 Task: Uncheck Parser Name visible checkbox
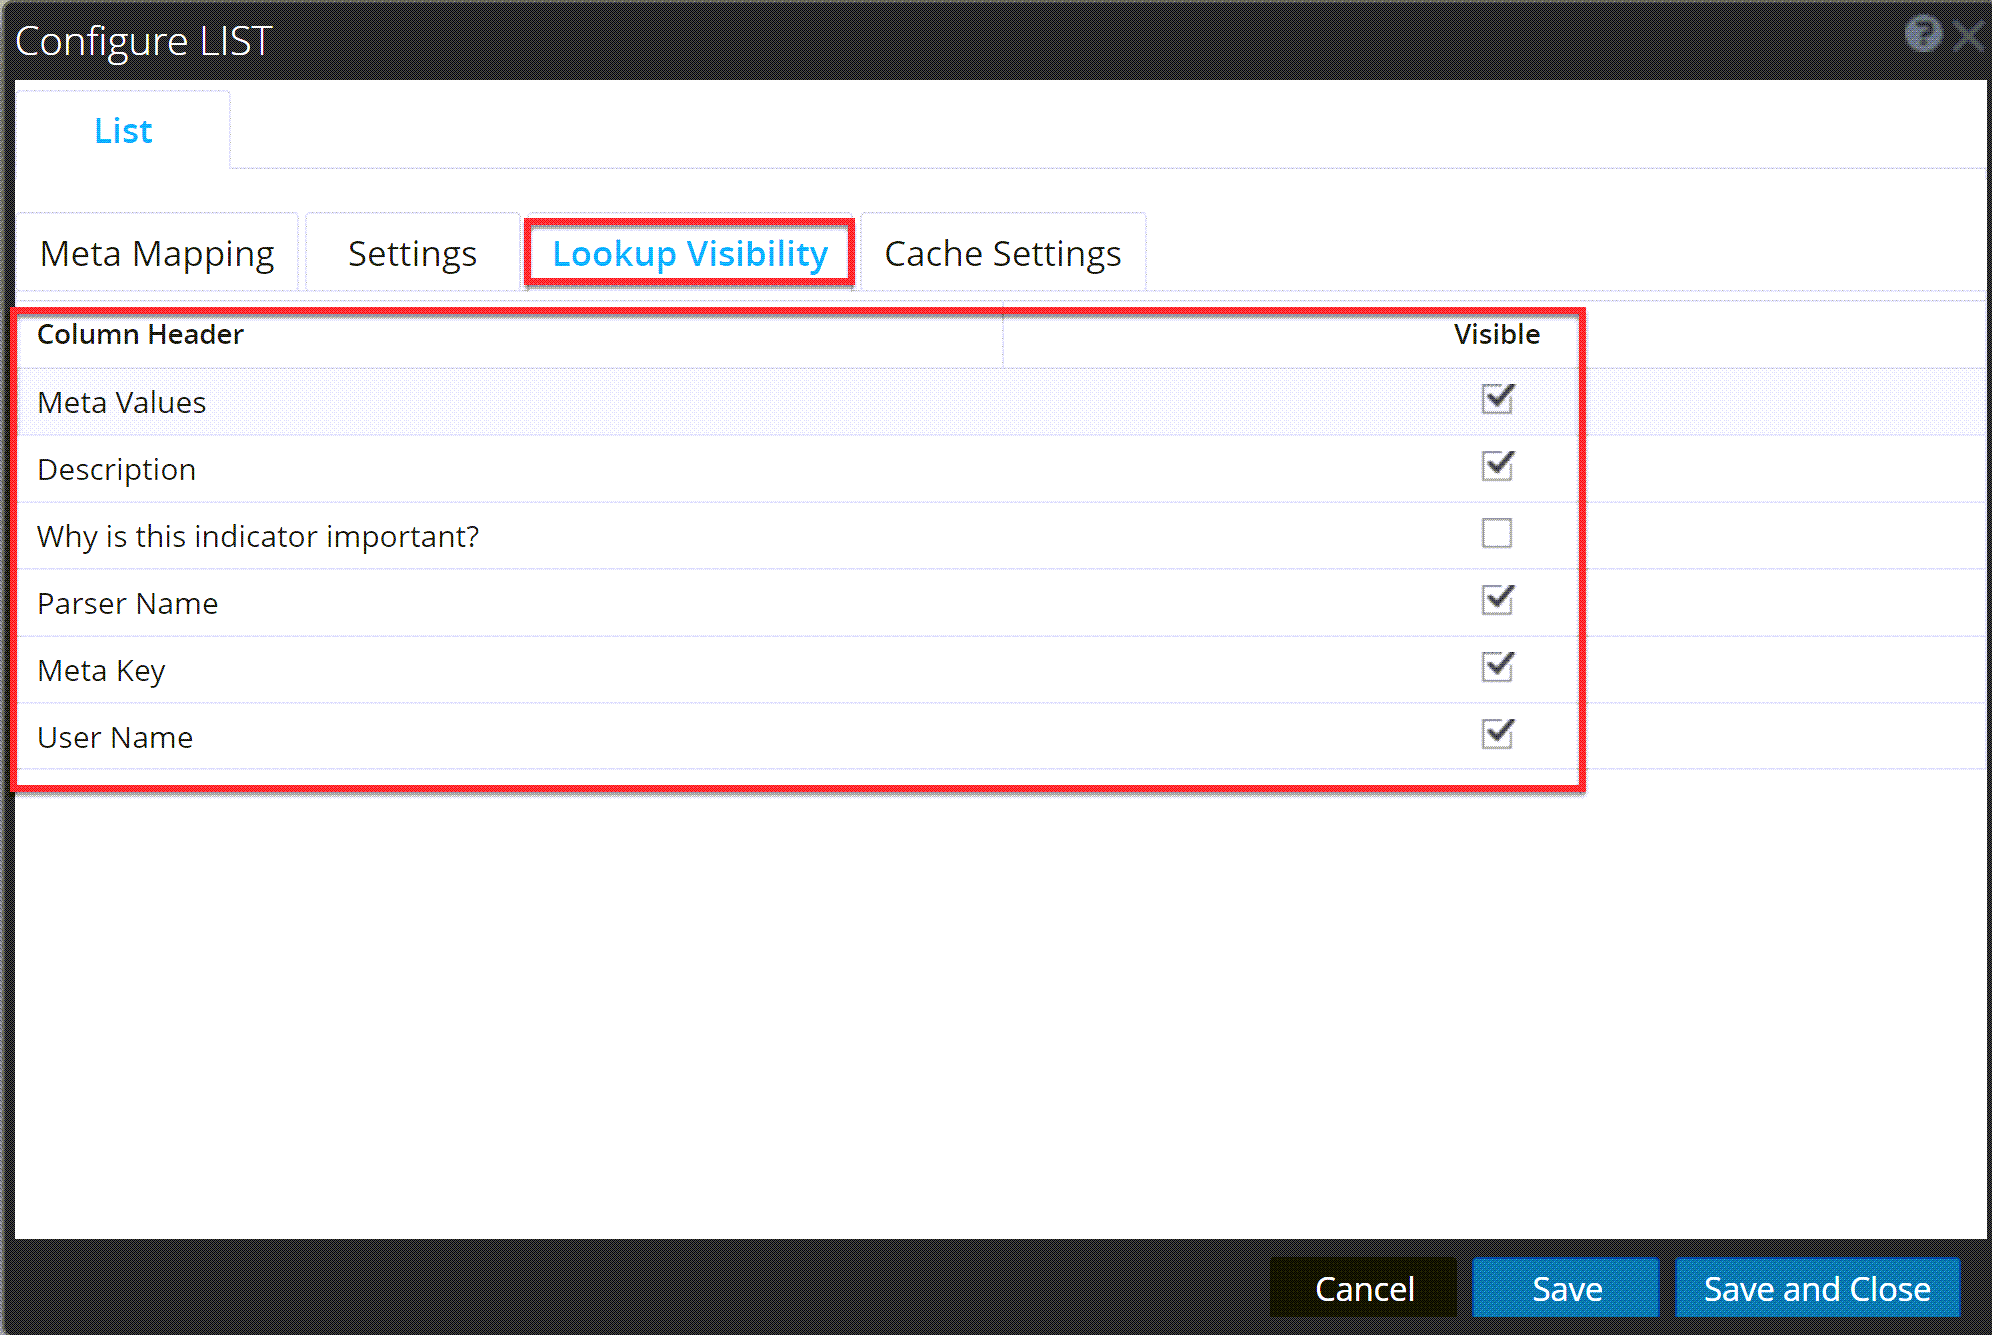point(1497,600)
